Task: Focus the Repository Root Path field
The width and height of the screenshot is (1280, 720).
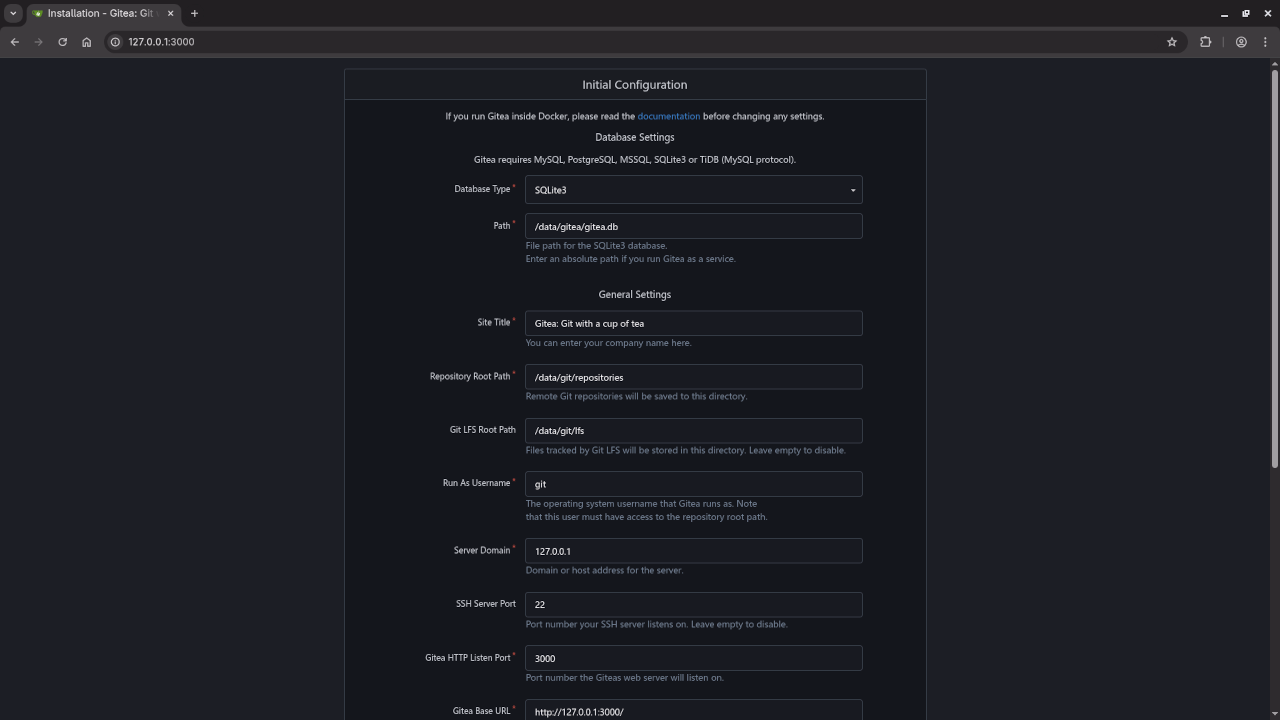Action: point(693,377)
